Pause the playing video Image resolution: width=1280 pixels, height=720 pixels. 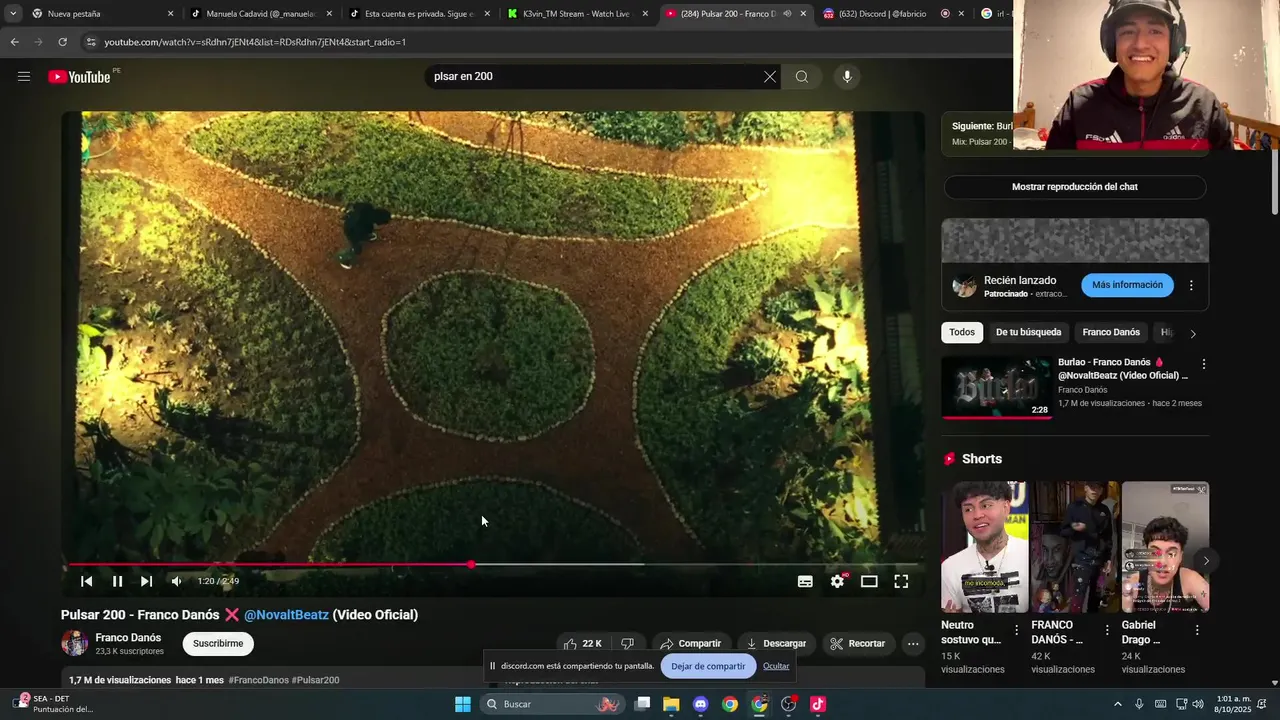click(117, 581)
